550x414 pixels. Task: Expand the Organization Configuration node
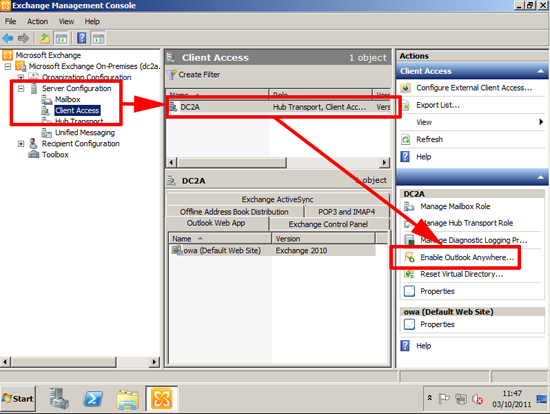[21, 77]
